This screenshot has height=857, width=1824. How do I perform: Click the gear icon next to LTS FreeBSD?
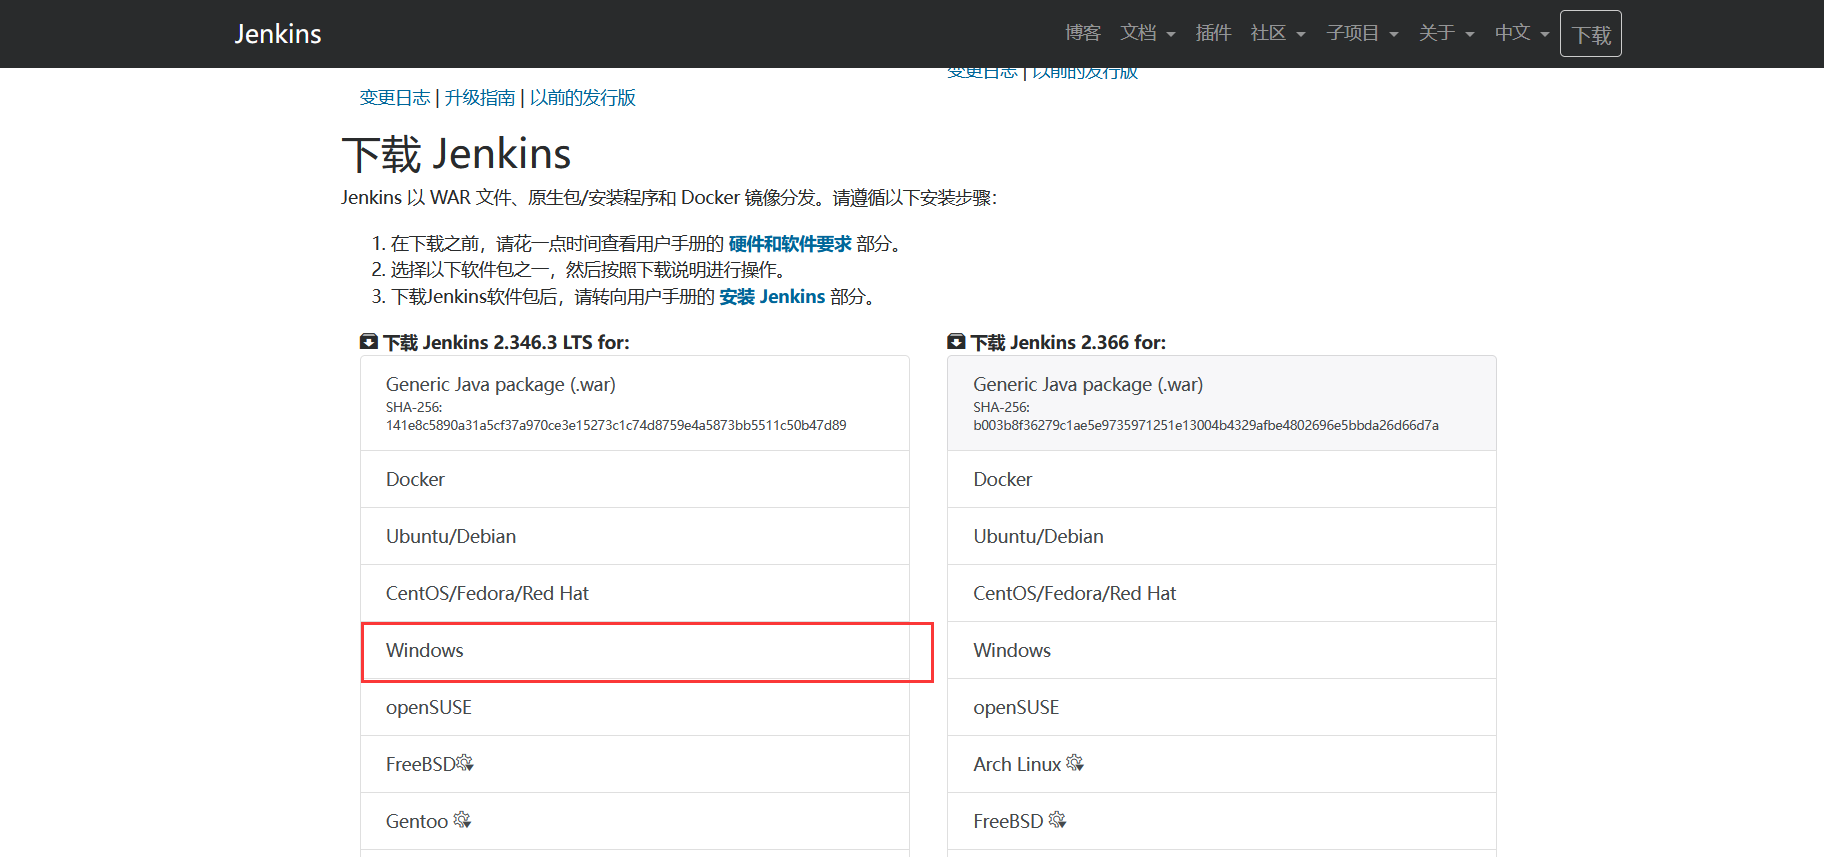point(465,763)
